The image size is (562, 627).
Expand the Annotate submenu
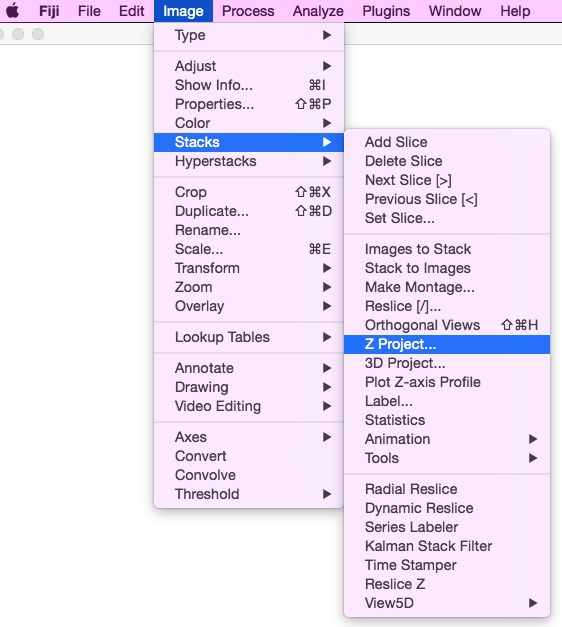(x=249, y=368)
